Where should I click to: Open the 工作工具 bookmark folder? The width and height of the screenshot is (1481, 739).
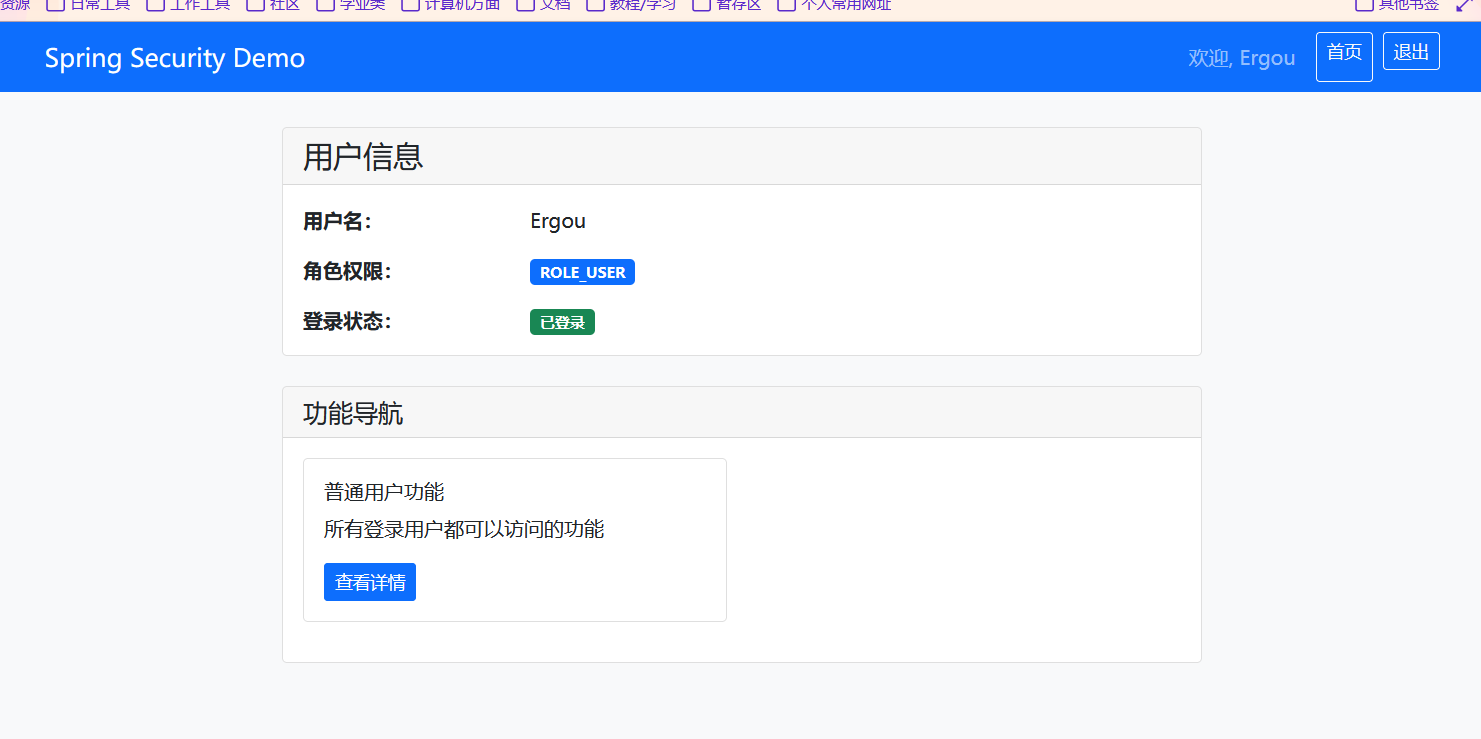pos(189,5)
